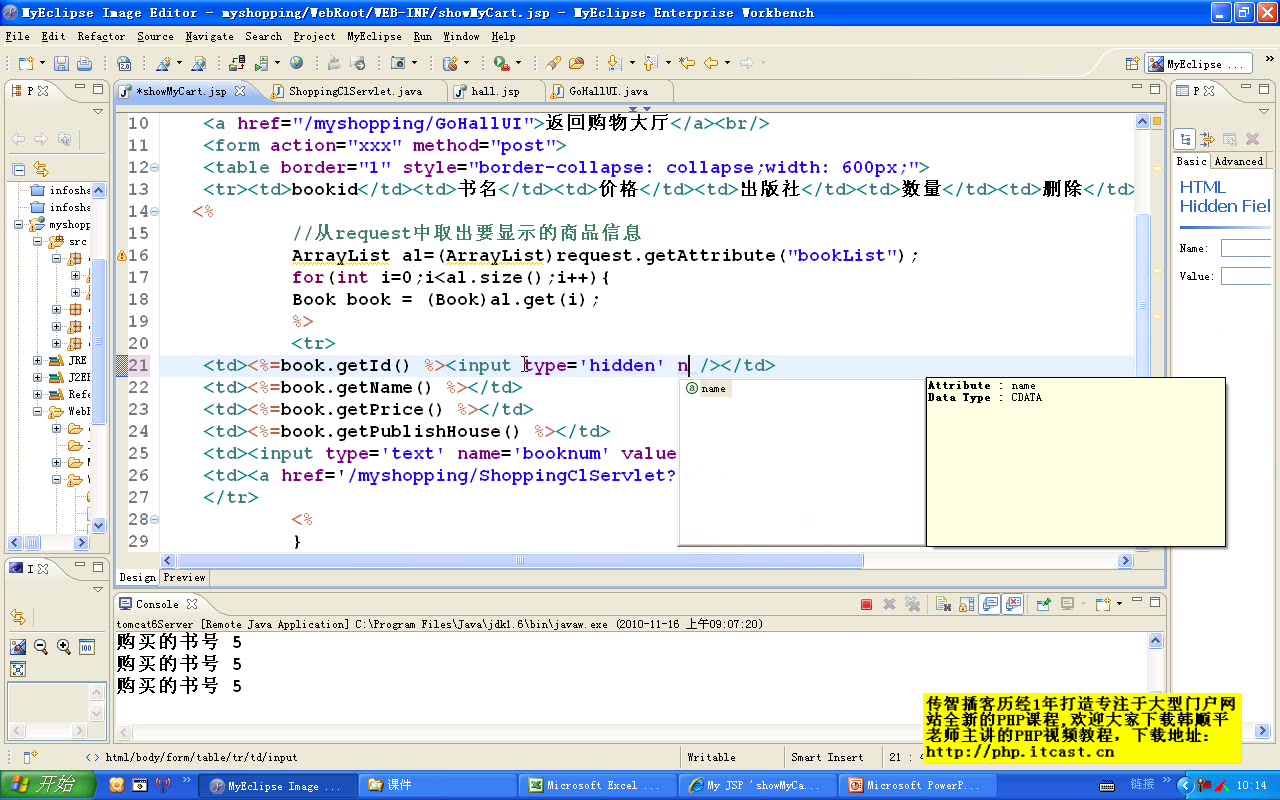This screenshot has height=800, width=1280.
Task: Open dropdown next to Run icon
Action: click(518, 63)
